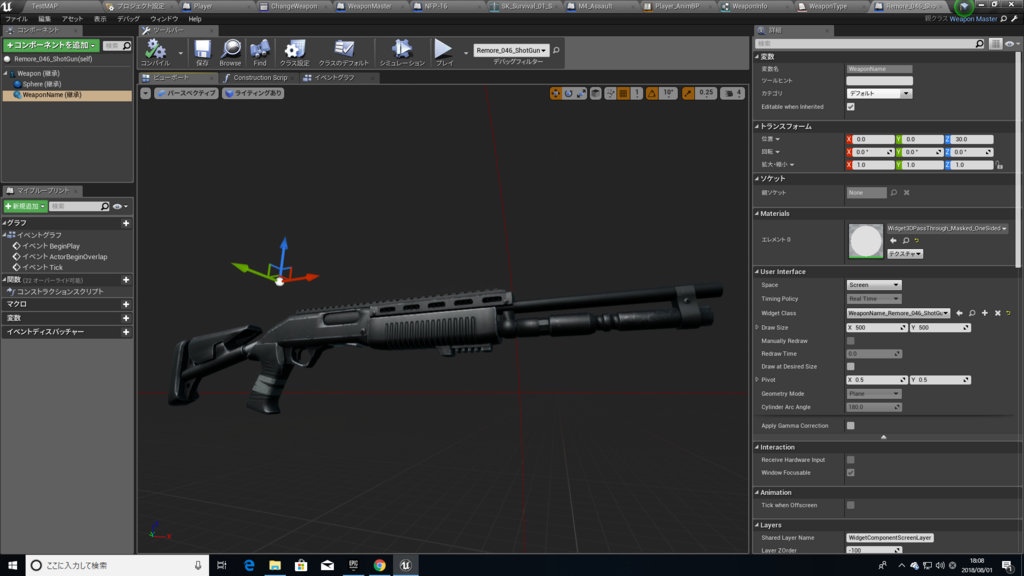Toggle Receive Hardware Input checkbox

click(x=850, y=460)
